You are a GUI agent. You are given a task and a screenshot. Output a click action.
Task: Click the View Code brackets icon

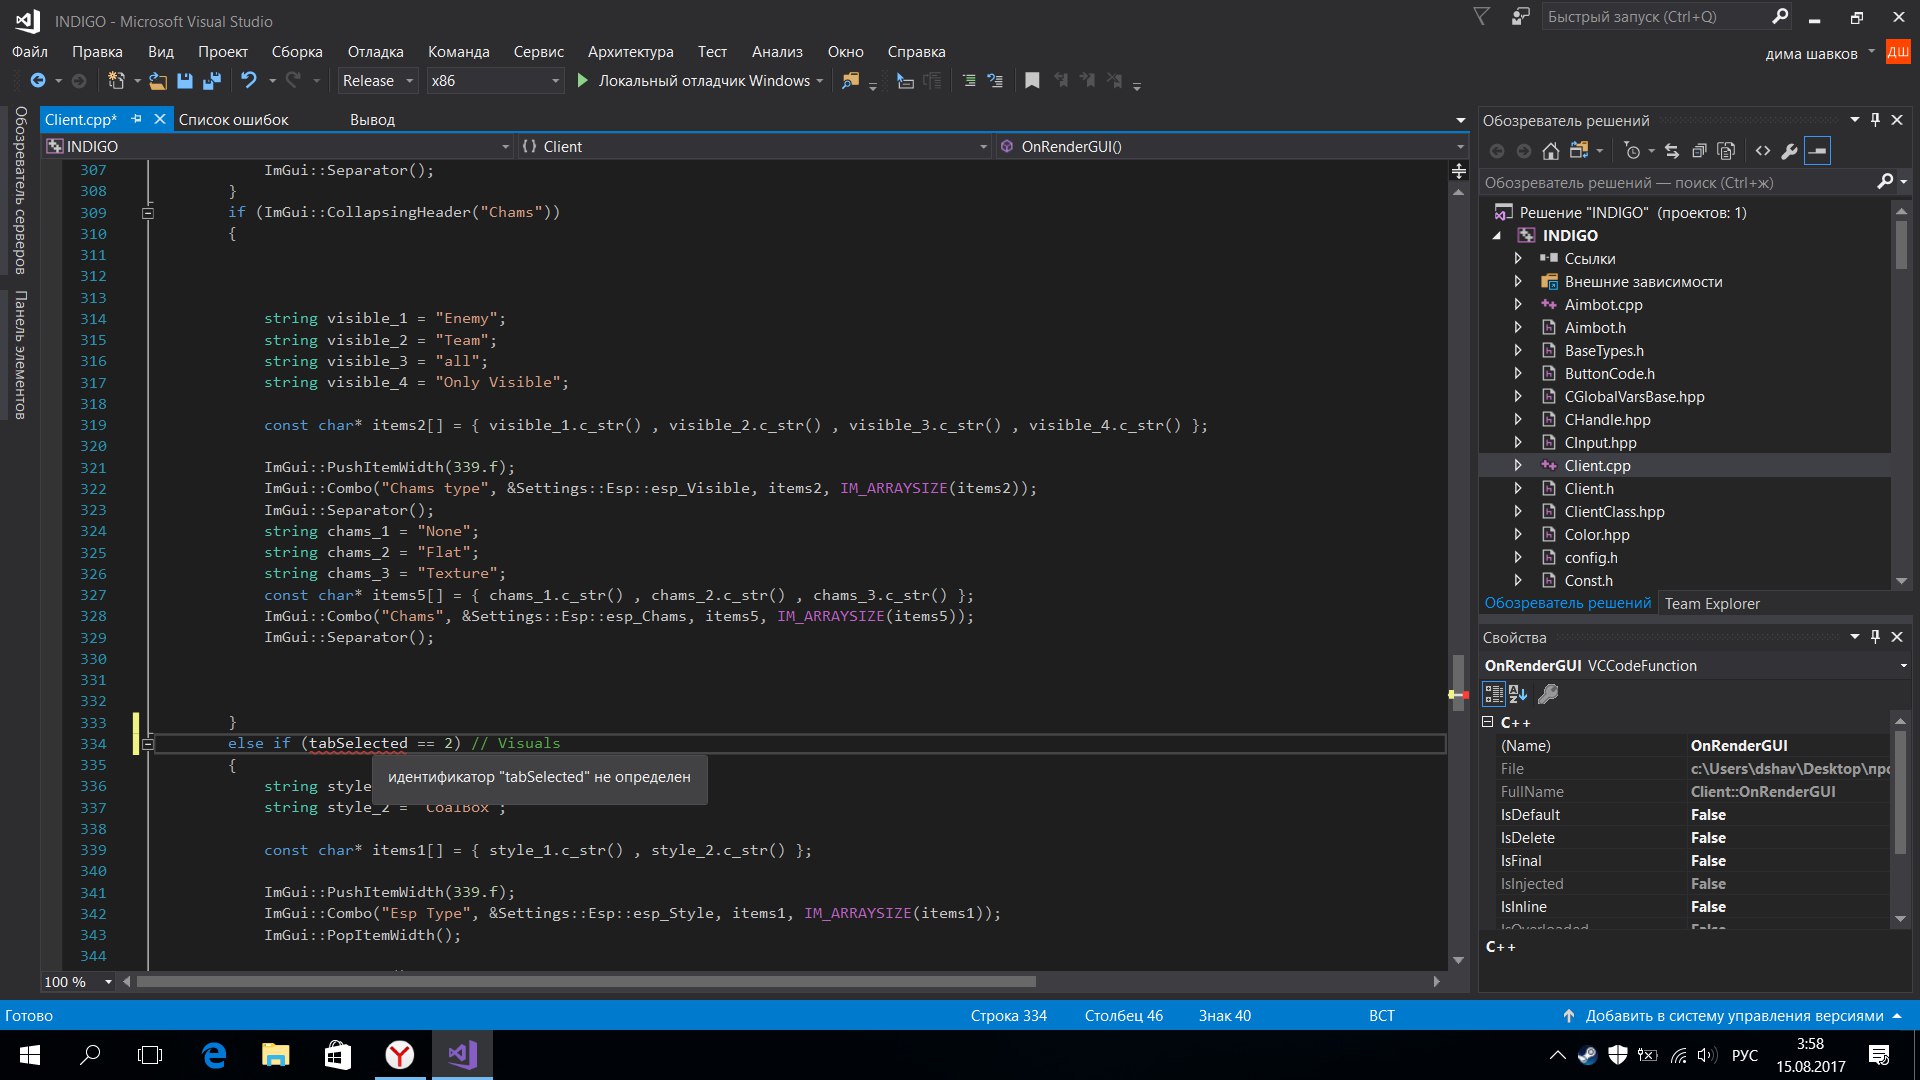[x=1763, y=151]
